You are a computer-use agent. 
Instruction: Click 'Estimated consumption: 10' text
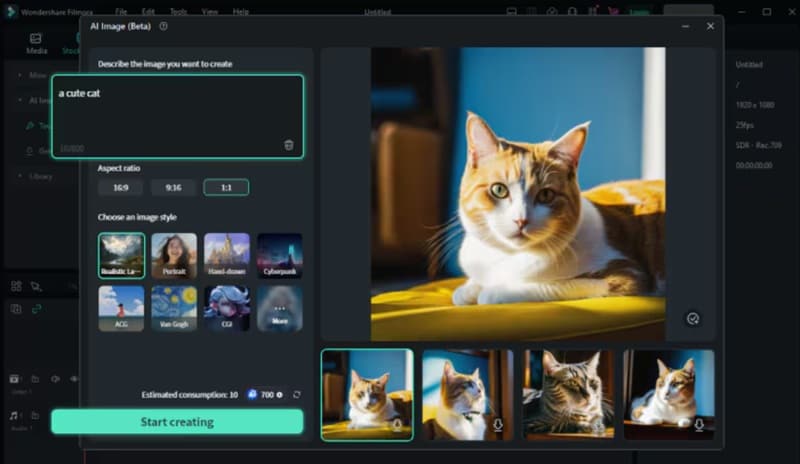pos(190,395)
